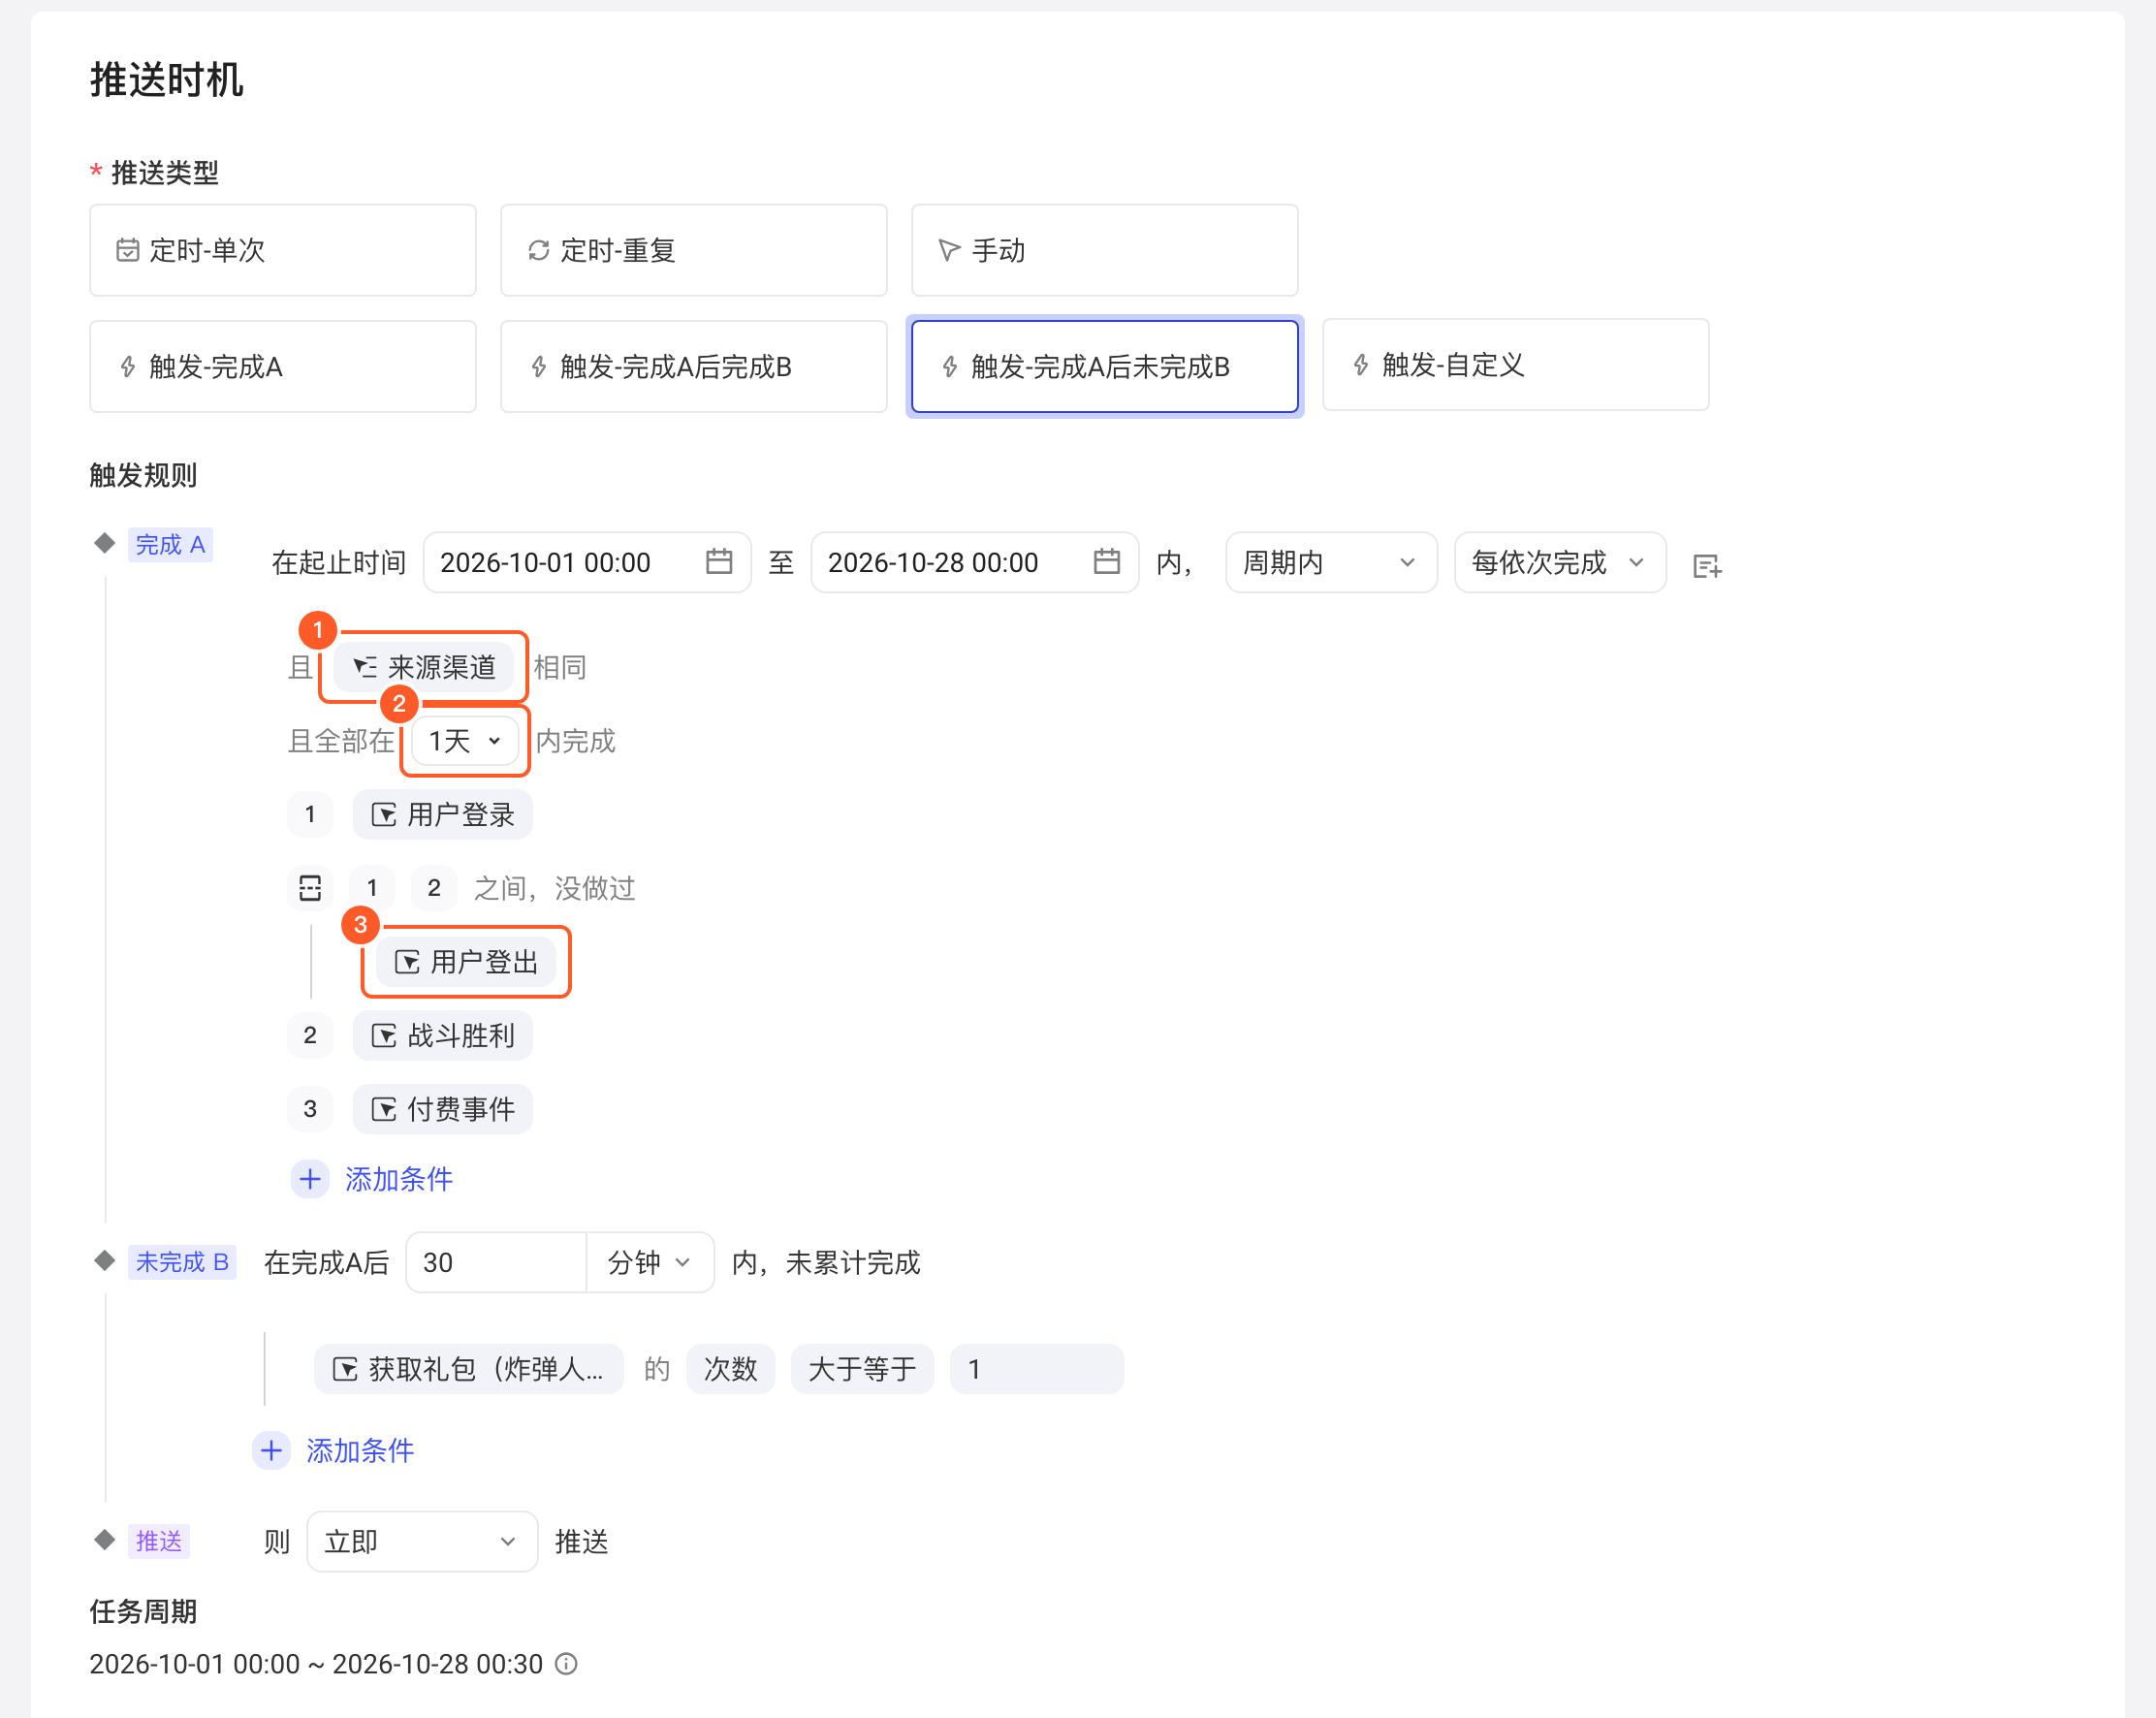Viewport: 2156px width, 1718px height.
Task: Click the 用户登出 event tag
Action: pos(466,962)
